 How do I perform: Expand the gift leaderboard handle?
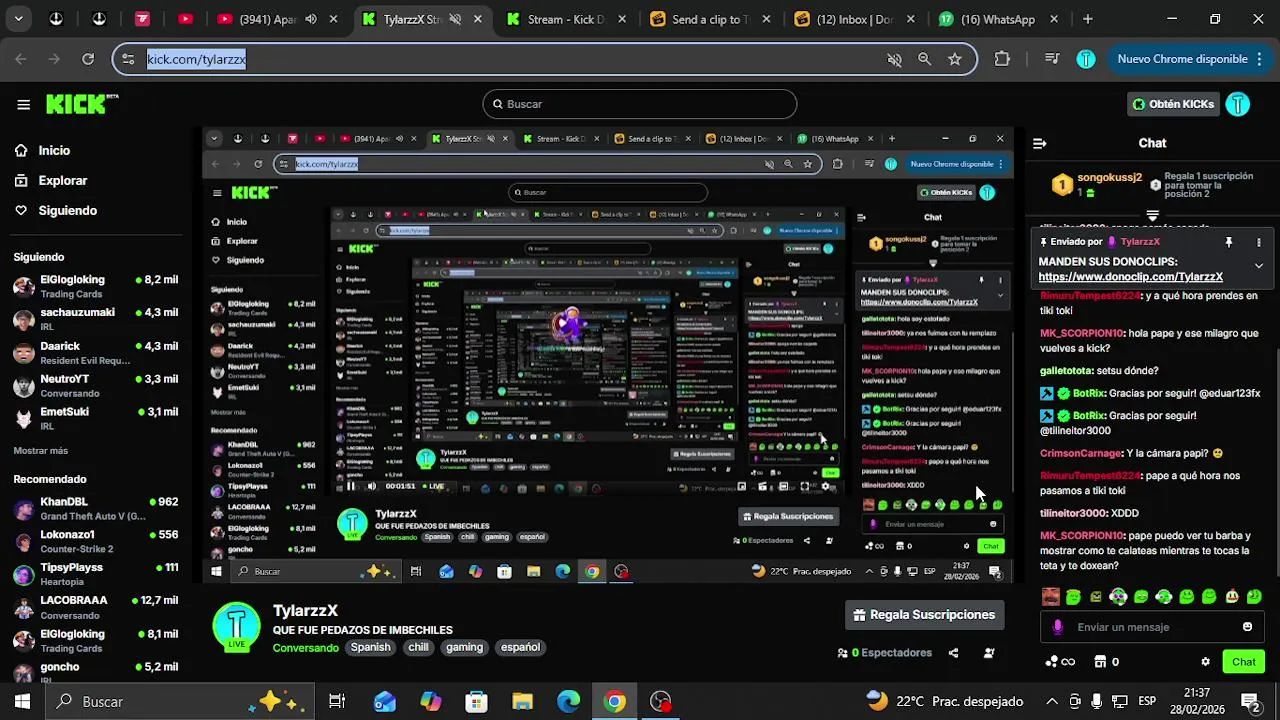pos(1152,215)
